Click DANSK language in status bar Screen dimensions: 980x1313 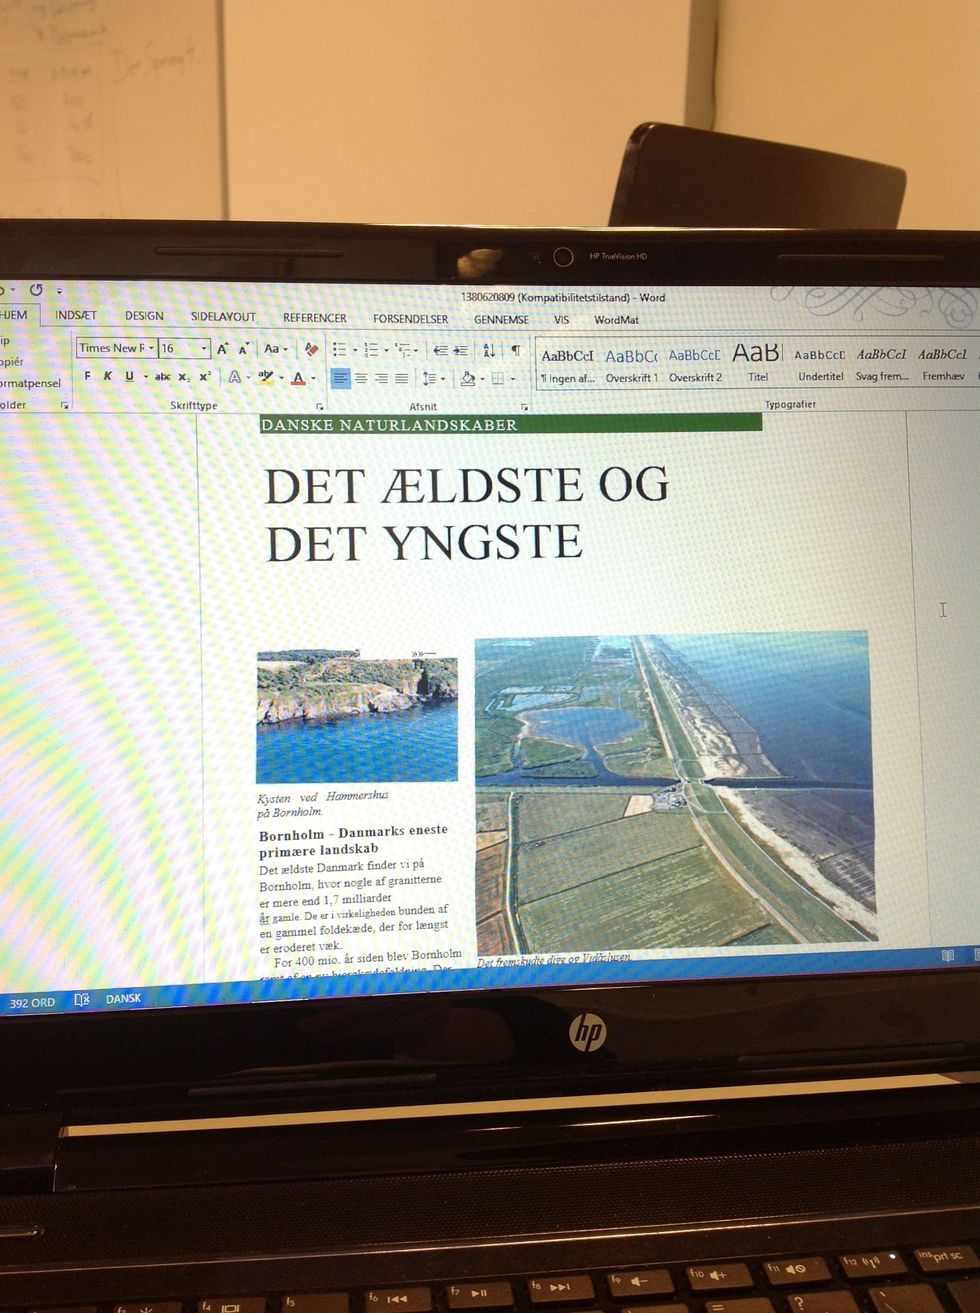(123, 998)
